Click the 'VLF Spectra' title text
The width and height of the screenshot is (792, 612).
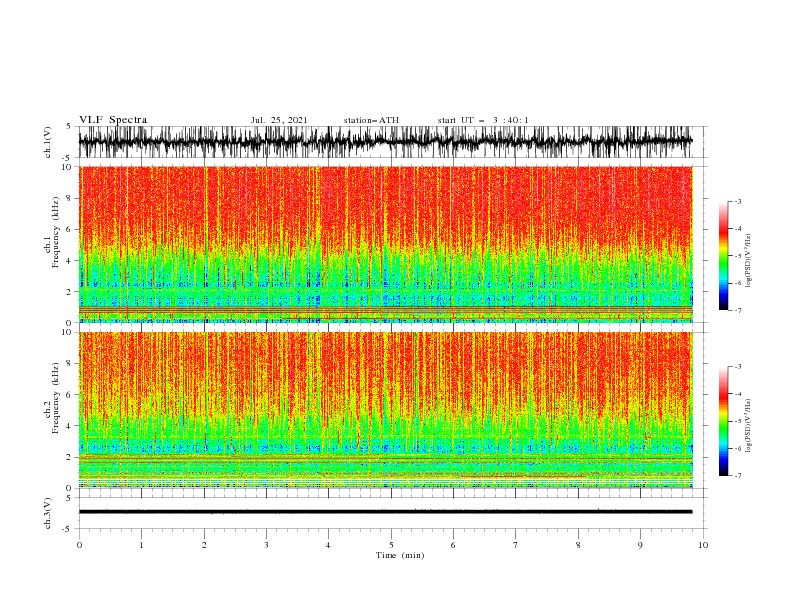(113, 120)
